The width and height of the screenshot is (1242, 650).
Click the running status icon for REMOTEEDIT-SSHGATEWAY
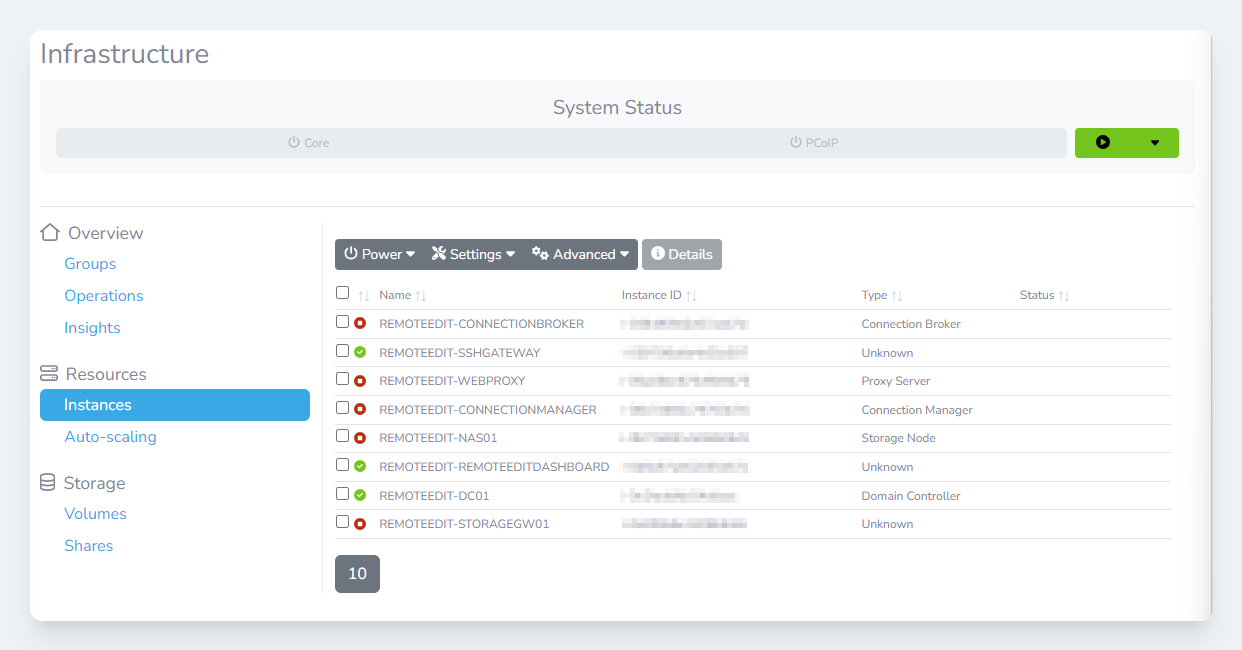(x=360, y=352)
